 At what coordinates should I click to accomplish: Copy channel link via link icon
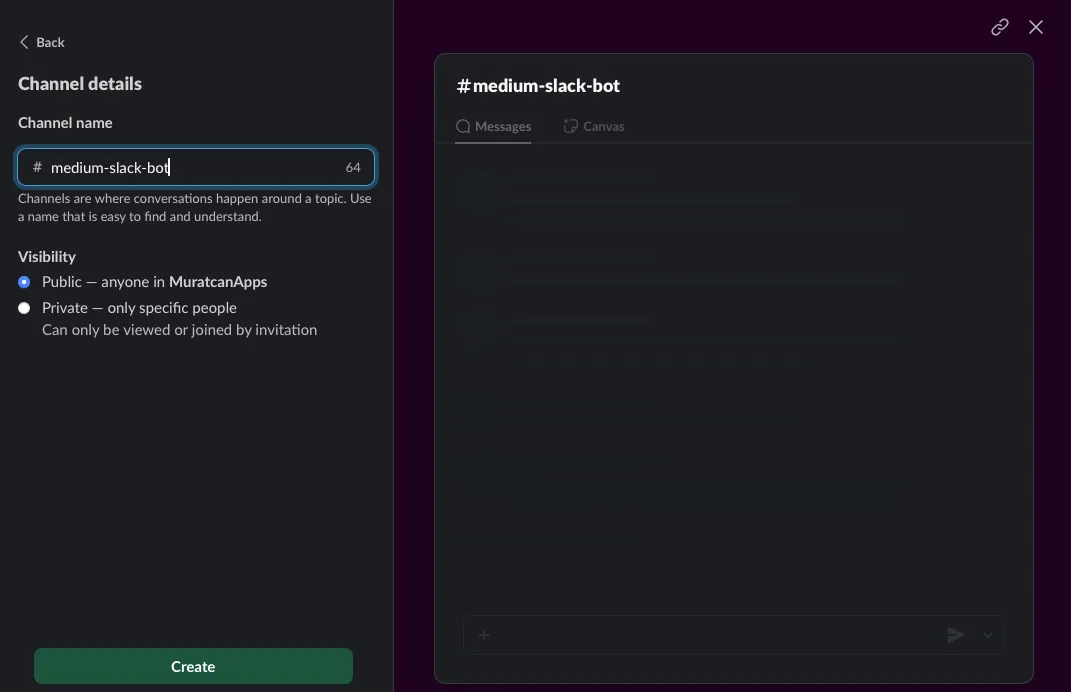(x=999, y=27)
